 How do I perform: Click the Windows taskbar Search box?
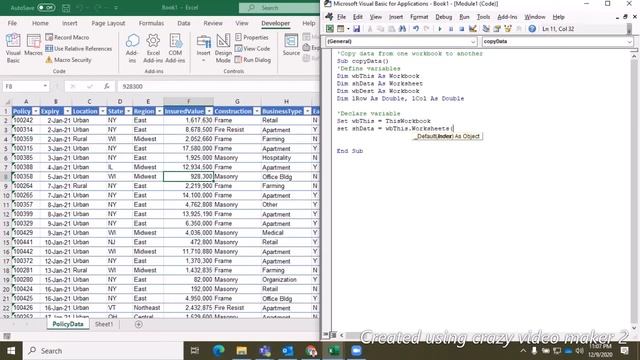(x=102, y=351)
